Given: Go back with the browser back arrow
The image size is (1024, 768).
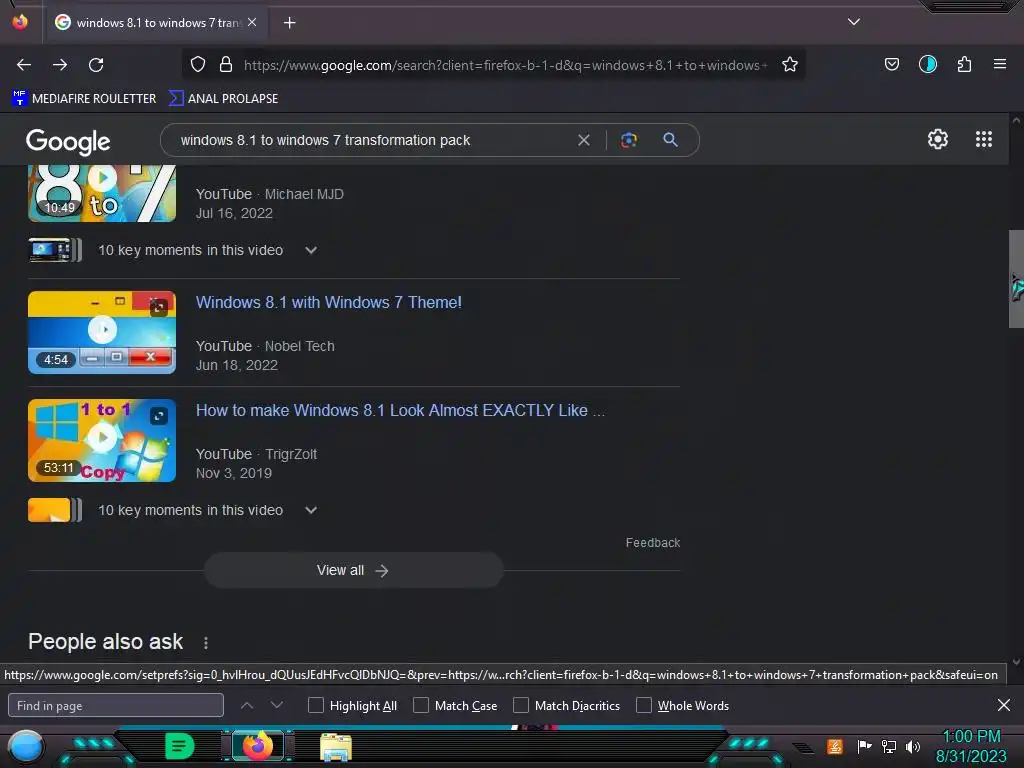Looking at the screenshot, I should tap(24, 65).
